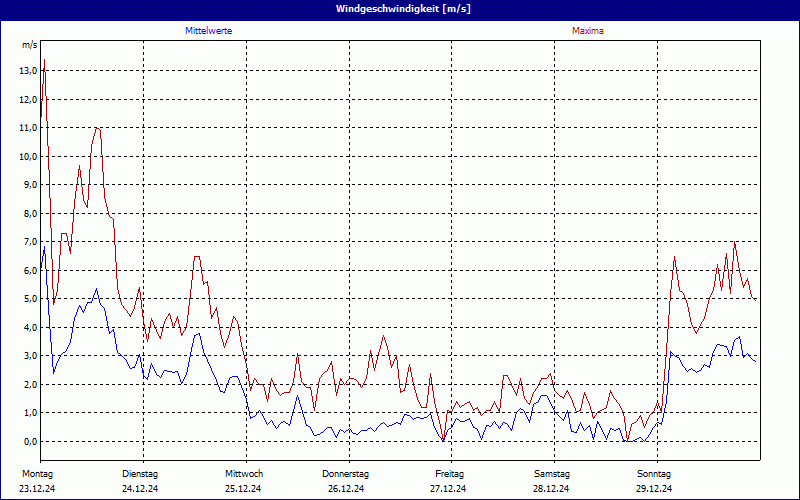Viewport: 800px width, 500px height.
Task: Select the Samstag day label
Action: 552,473
